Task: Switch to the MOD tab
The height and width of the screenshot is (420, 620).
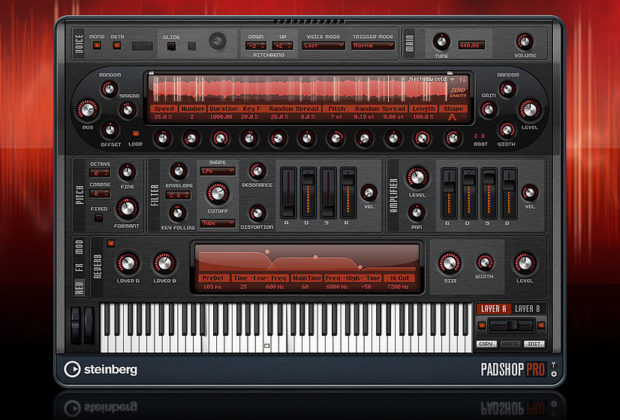Action: 79,247
